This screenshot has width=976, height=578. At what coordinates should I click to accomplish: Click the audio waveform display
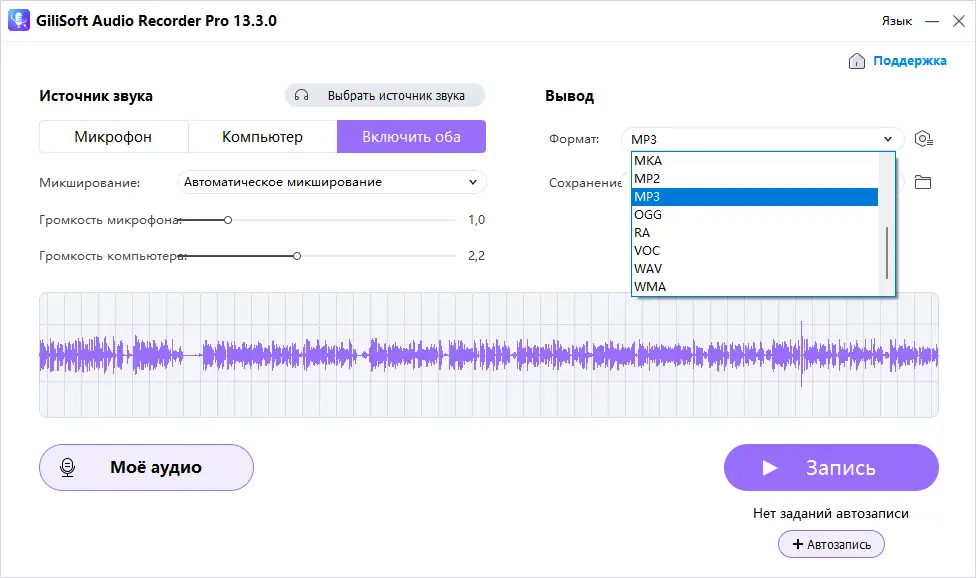click(x=489, y=355)
